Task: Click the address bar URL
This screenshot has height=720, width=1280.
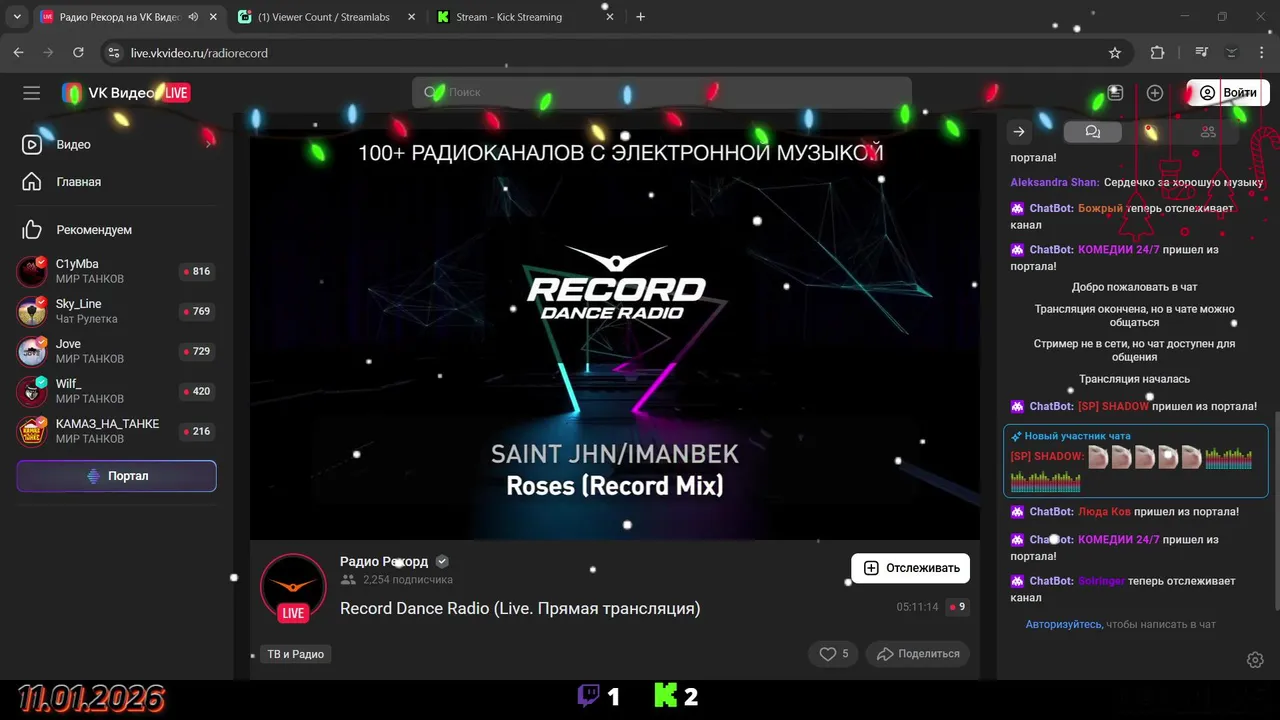Action: click(x=199, y=53)
